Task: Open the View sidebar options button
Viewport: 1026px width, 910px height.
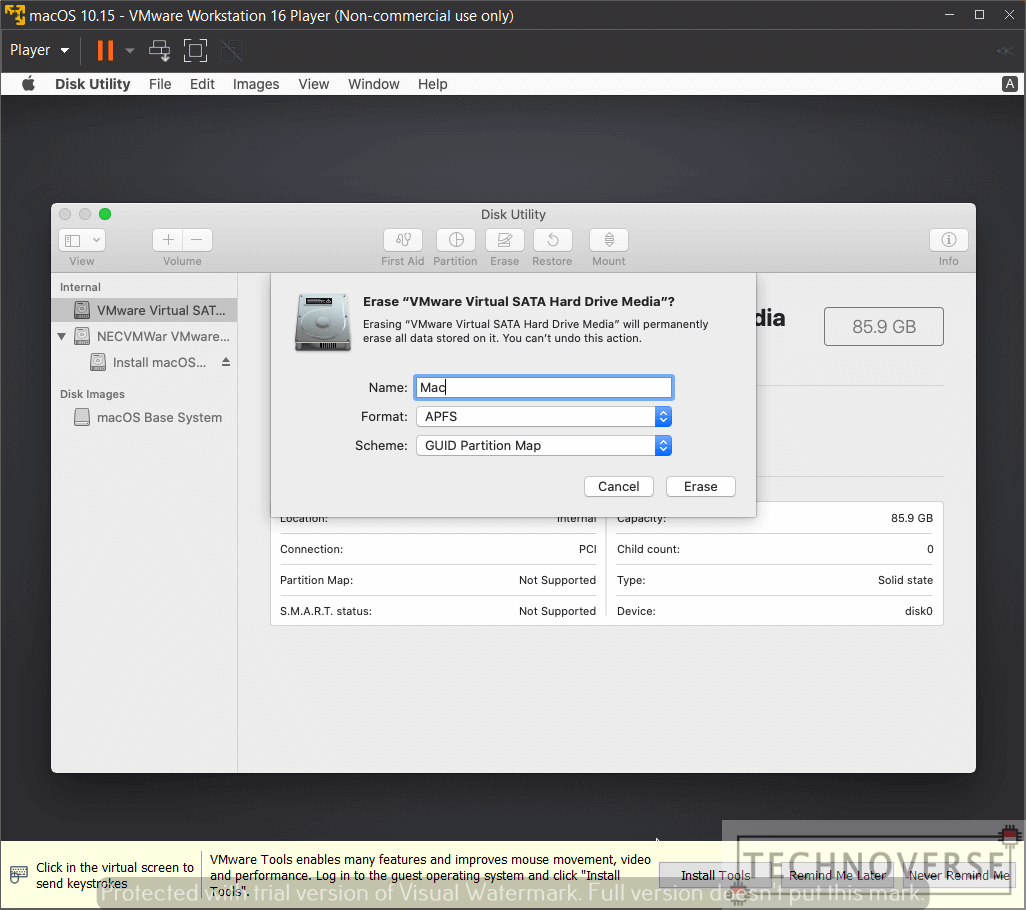Action: coord(82,240)
